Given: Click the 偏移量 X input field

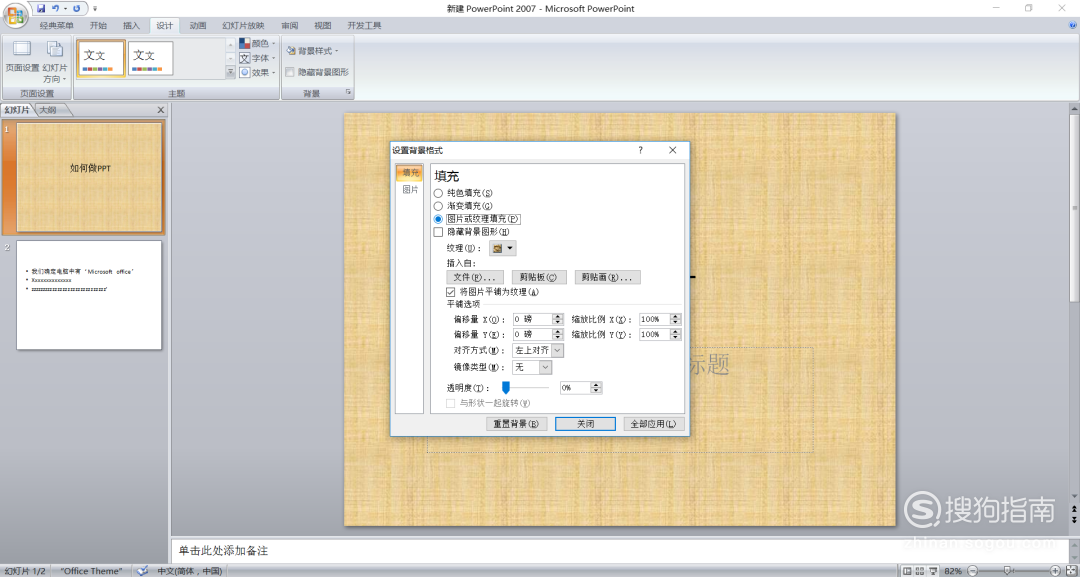Looking at the screenshot, I should [533, 319].
